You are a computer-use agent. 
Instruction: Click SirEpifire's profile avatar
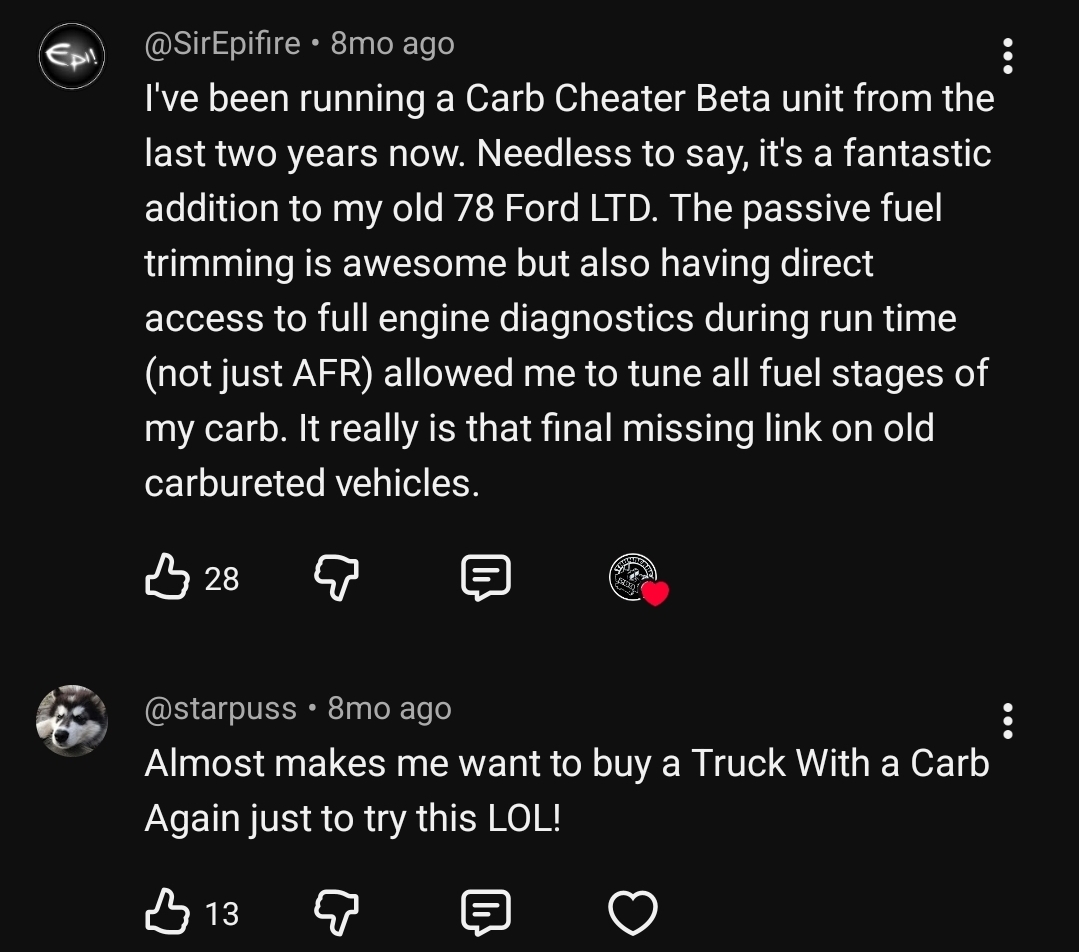(72, 57)
